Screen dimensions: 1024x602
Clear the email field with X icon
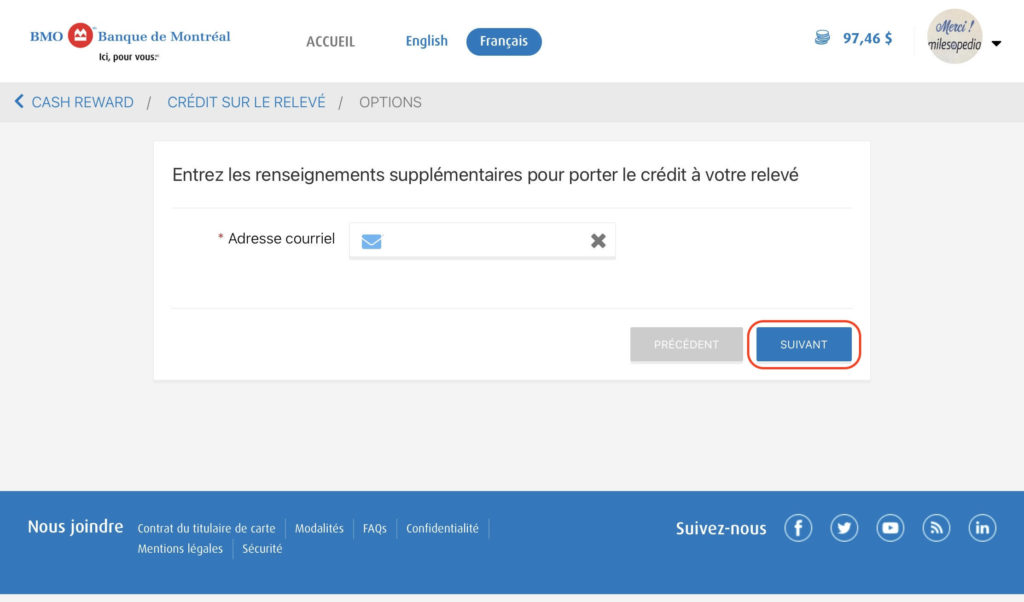point(598,241)
